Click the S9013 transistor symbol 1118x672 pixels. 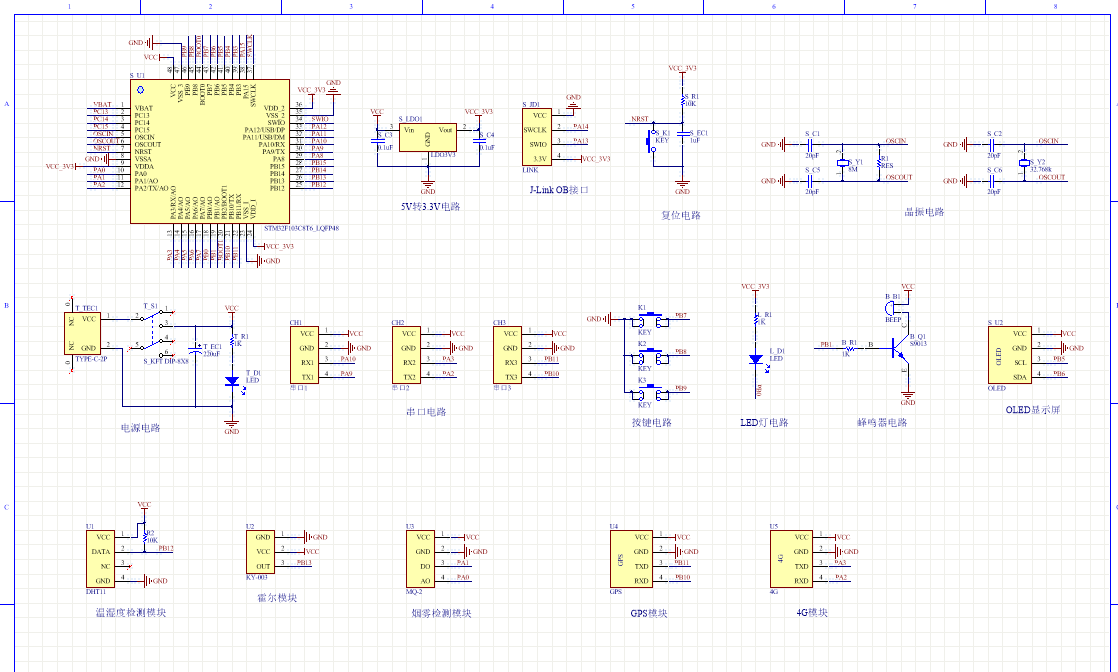[901, 344]
